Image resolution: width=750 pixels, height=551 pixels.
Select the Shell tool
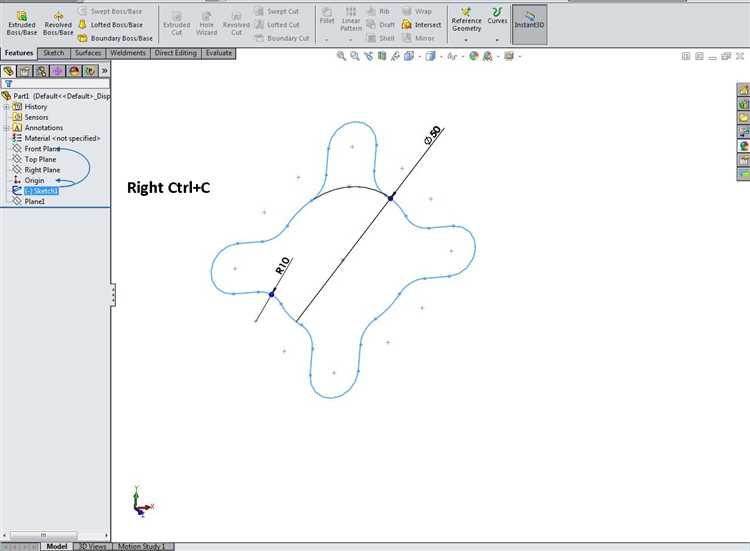(381, 38)
